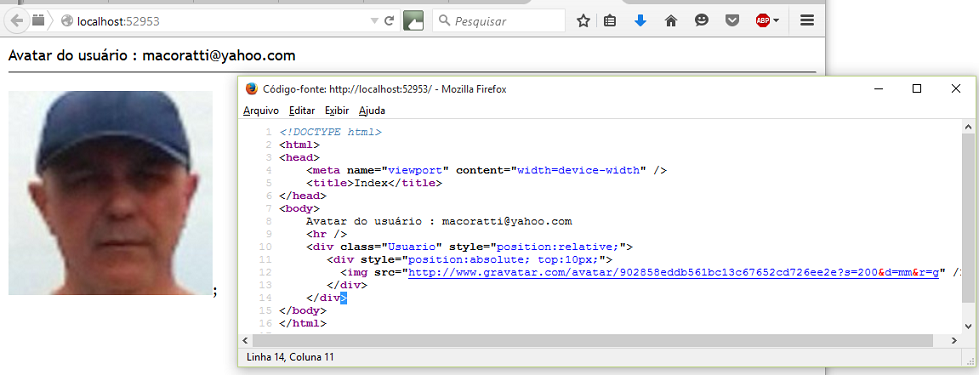Click the user avatar photo on the page
The width and height of the screenshot is (979, 375).
111,193
